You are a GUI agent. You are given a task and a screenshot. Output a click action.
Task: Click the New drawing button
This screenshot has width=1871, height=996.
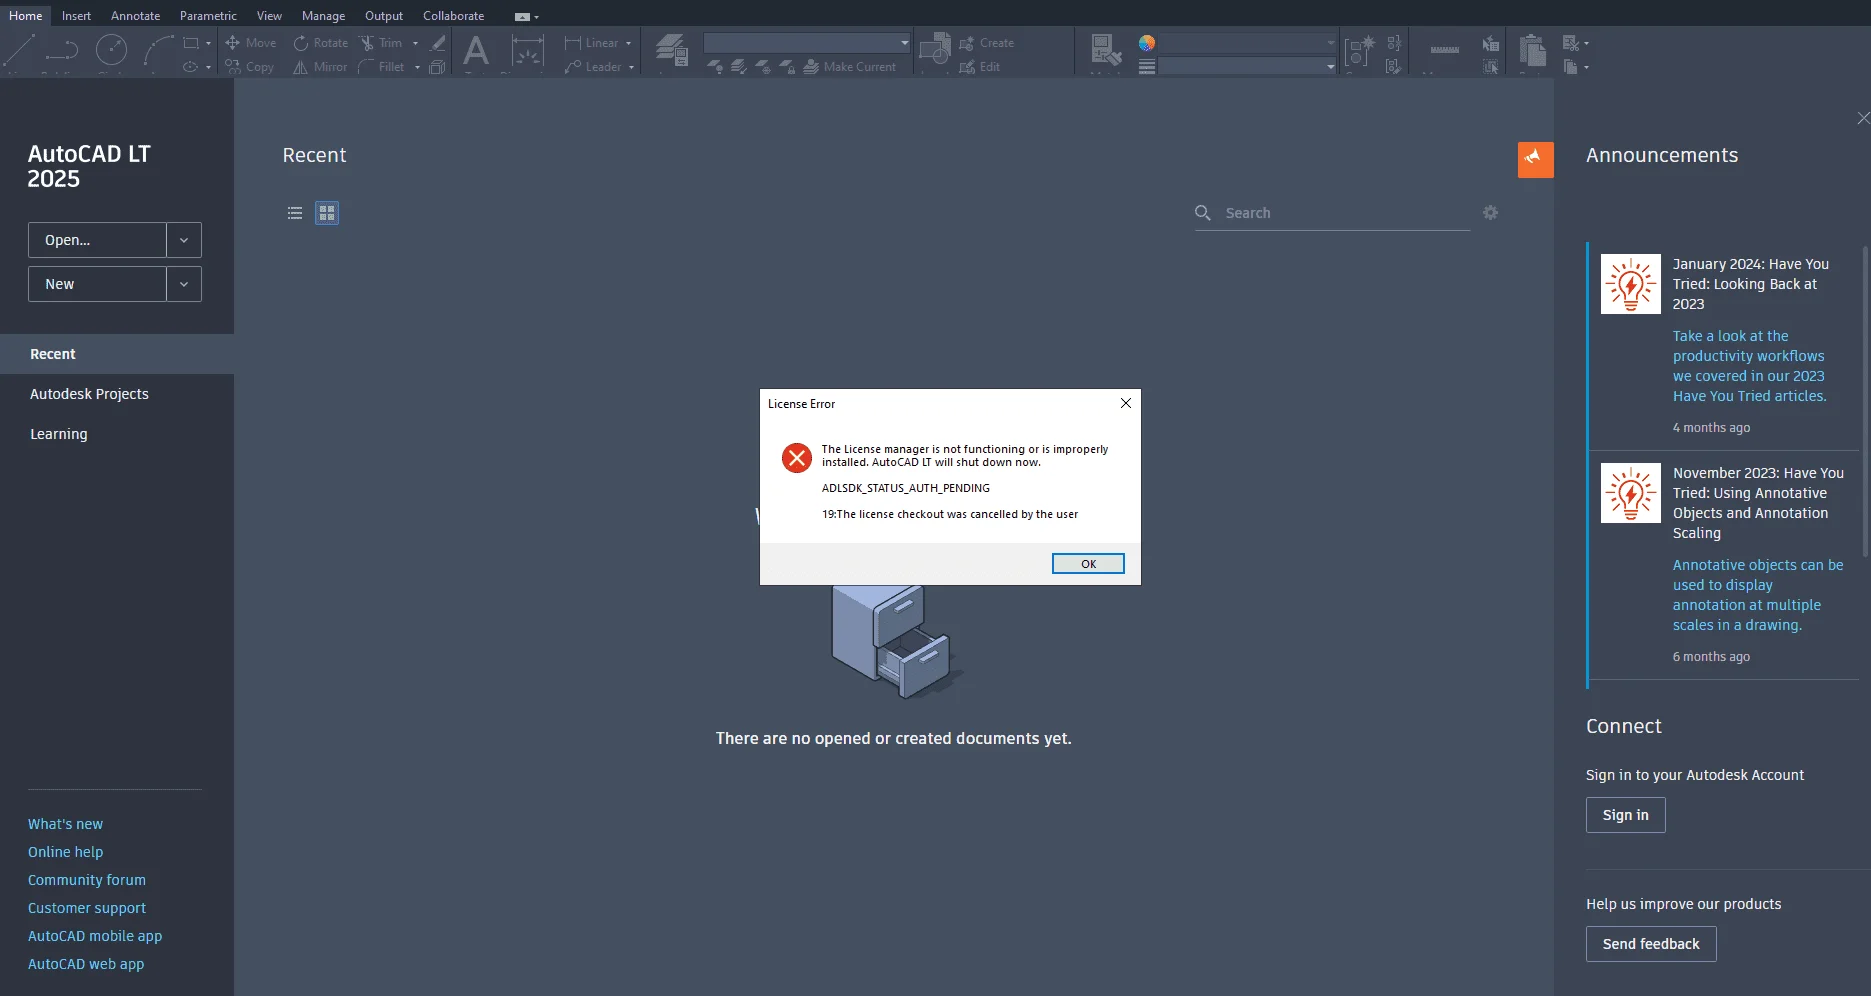tap(97, 284)
